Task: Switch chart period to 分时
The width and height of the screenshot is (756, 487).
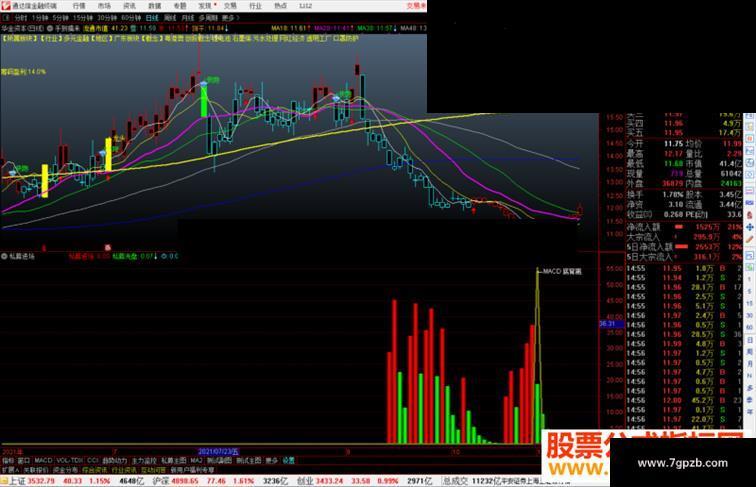Action: (21, 18)
